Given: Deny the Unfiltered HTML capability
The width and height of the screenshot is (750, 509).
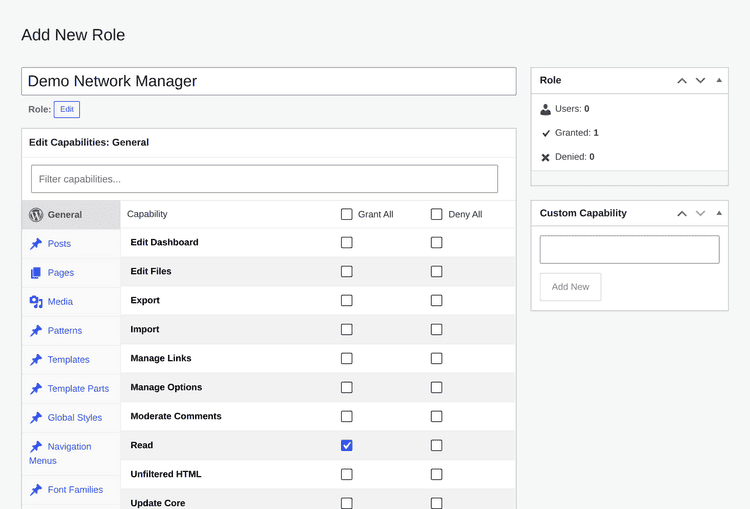Looking at the screenshot, I should tap(437, 475).
